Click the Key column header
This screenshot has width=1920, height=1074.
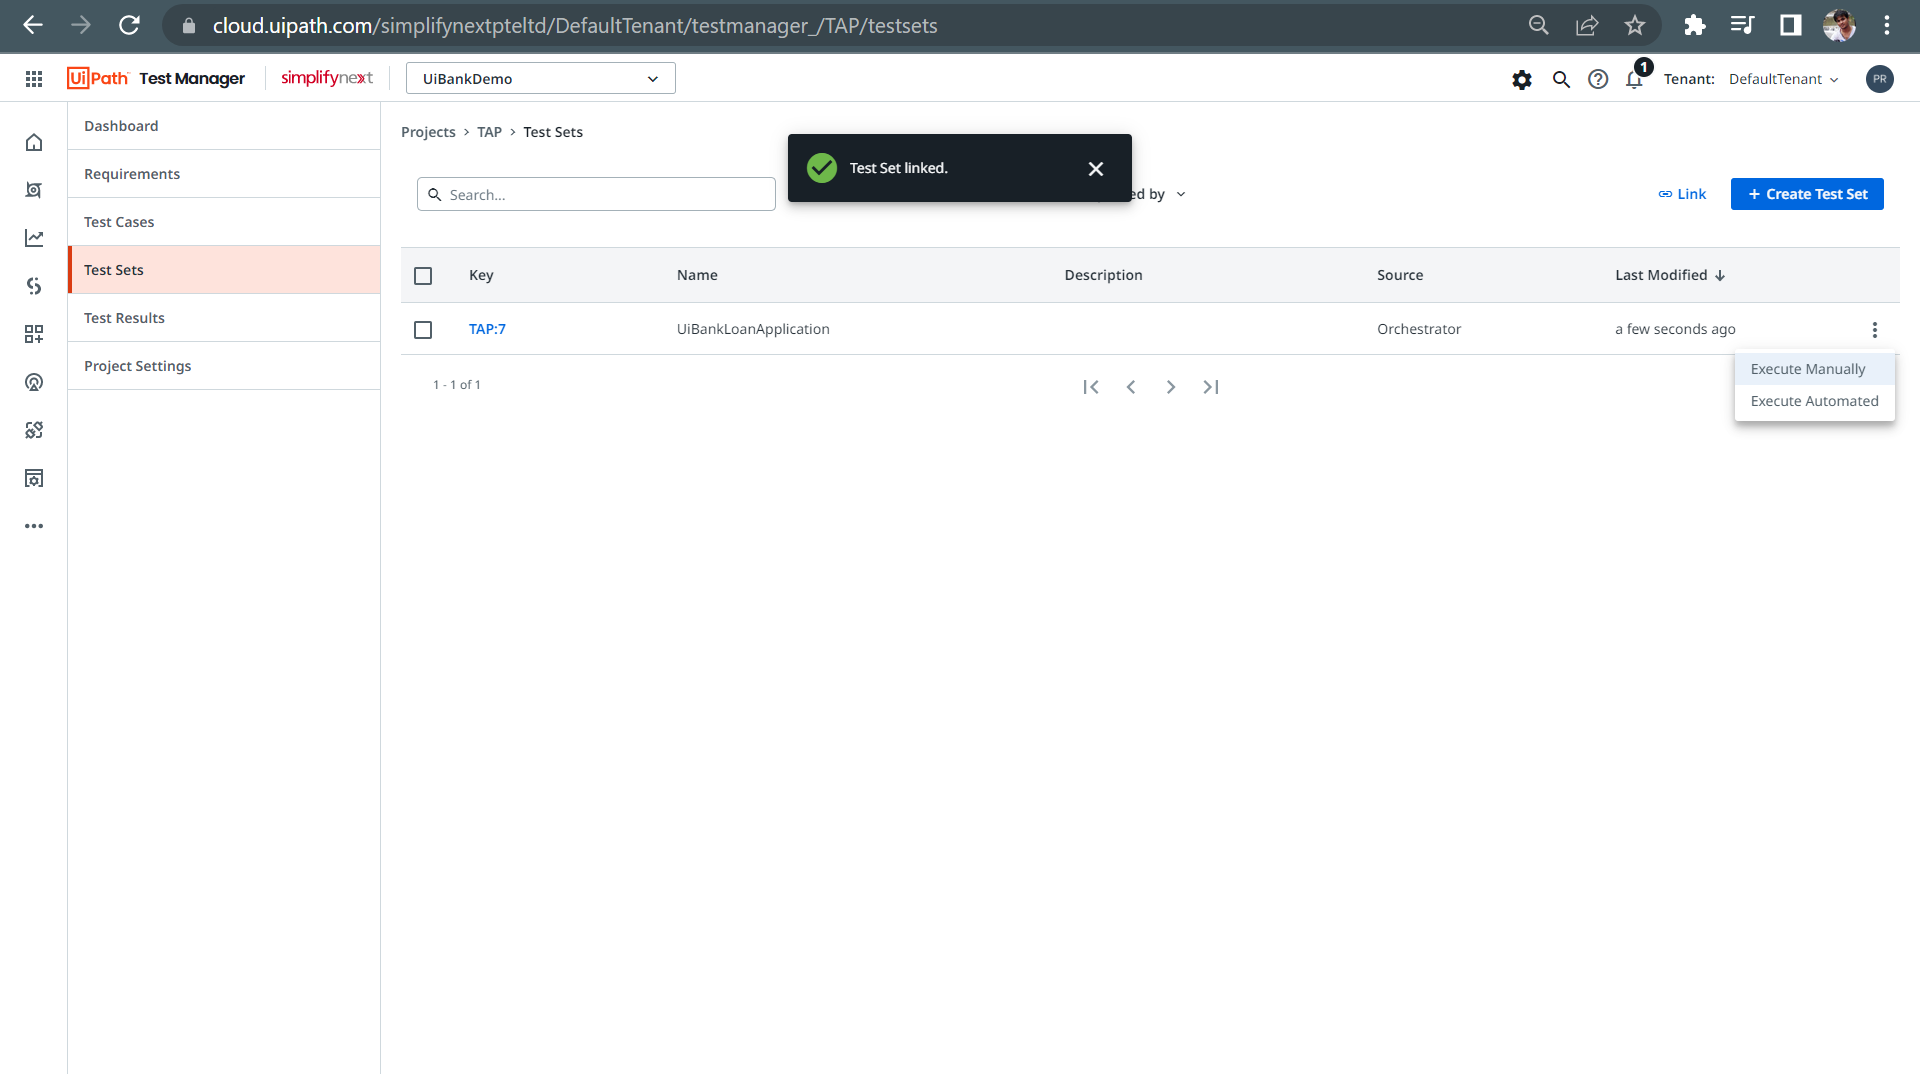coord(481,275)
